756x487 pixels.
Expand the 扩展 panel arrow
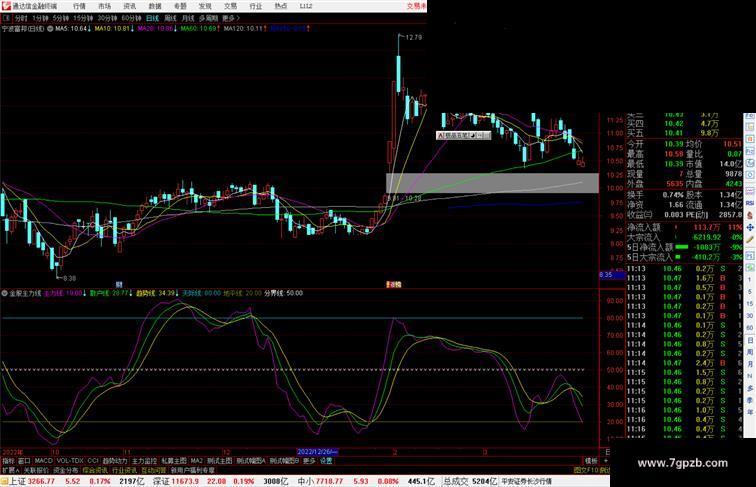coord(11,470)
